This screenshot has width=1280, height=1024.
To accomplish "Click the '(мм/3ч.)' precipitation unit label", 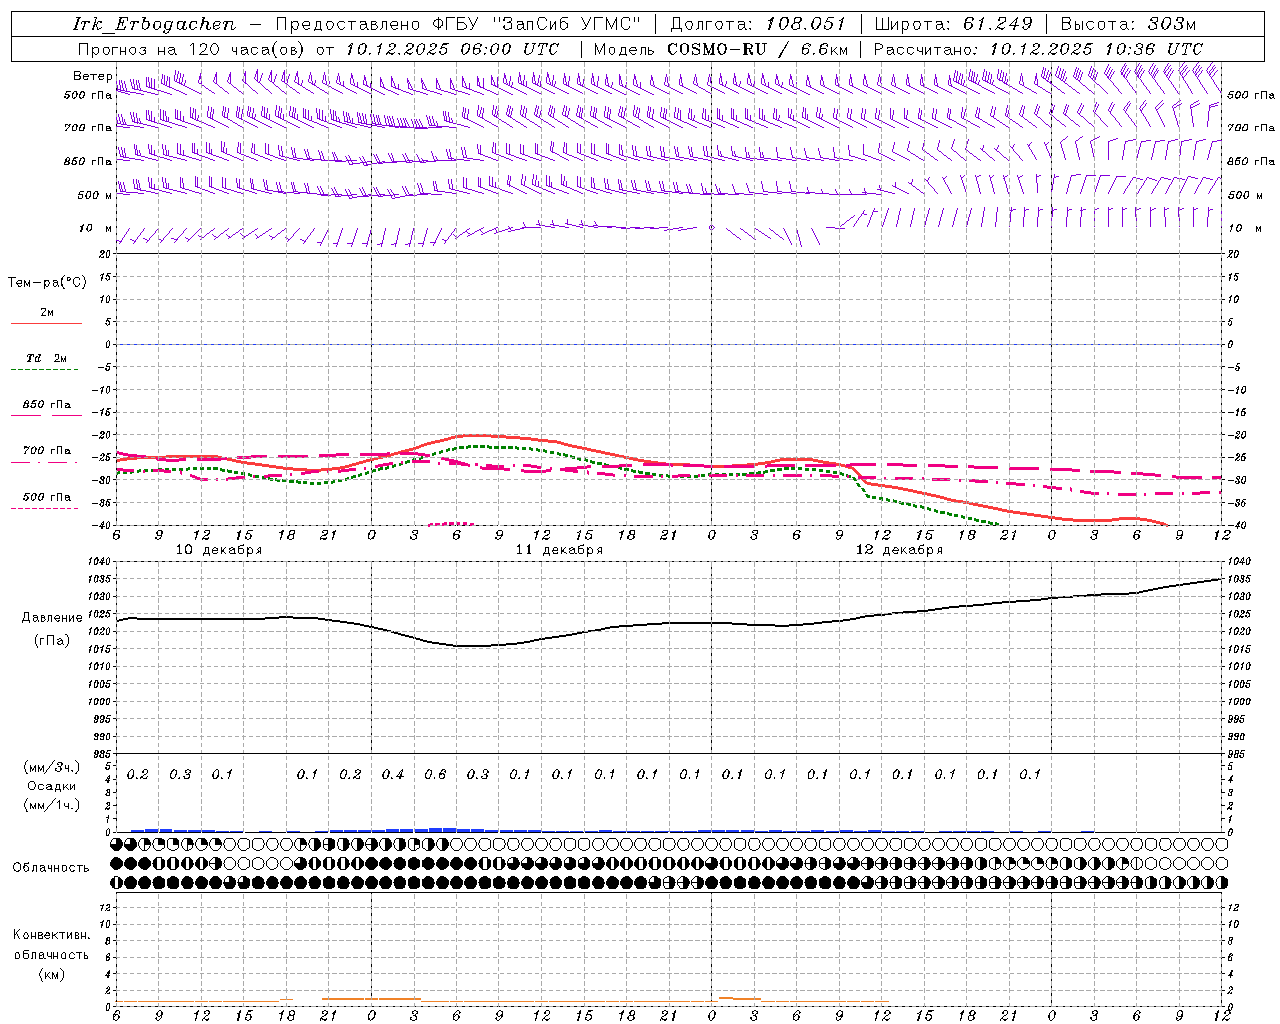I will click(51, 767).
